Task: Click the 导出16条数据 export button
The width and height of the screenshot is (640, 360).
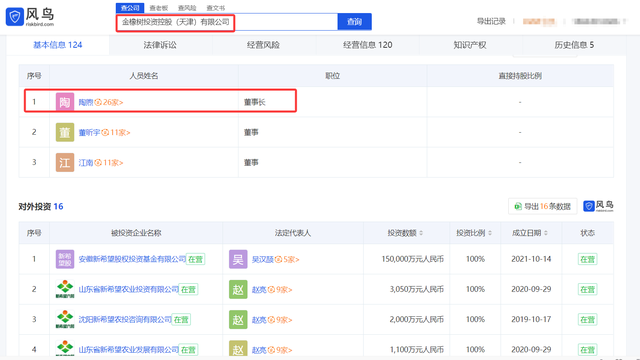Action: 542,207
